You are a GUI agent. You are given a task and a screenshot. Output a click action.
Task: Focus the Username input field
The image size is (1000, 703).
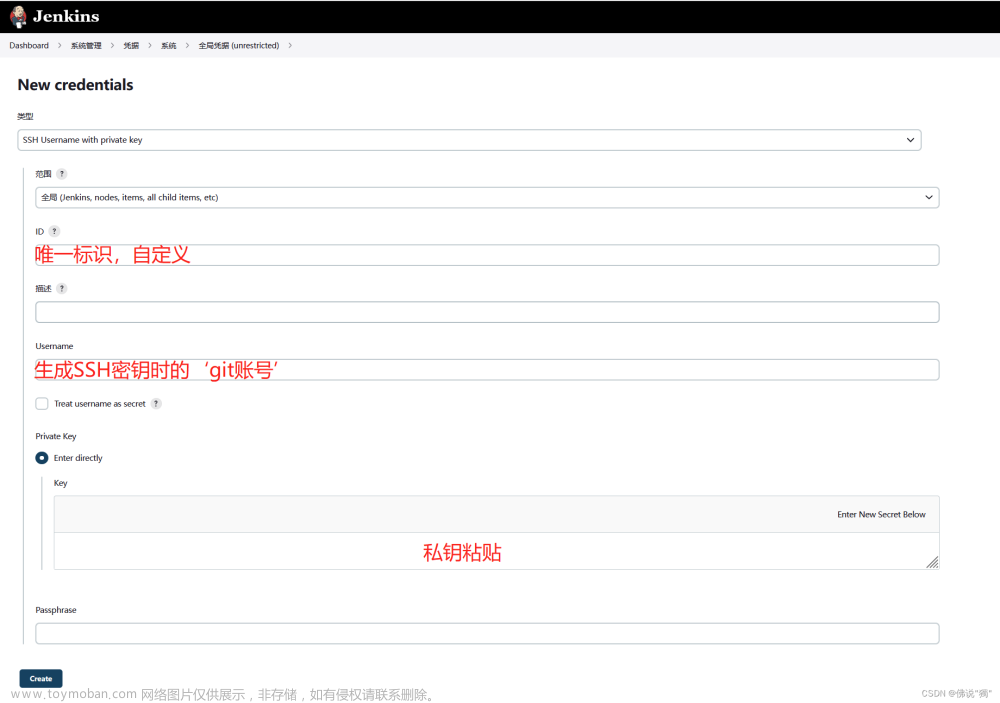(x=487, y=370)
